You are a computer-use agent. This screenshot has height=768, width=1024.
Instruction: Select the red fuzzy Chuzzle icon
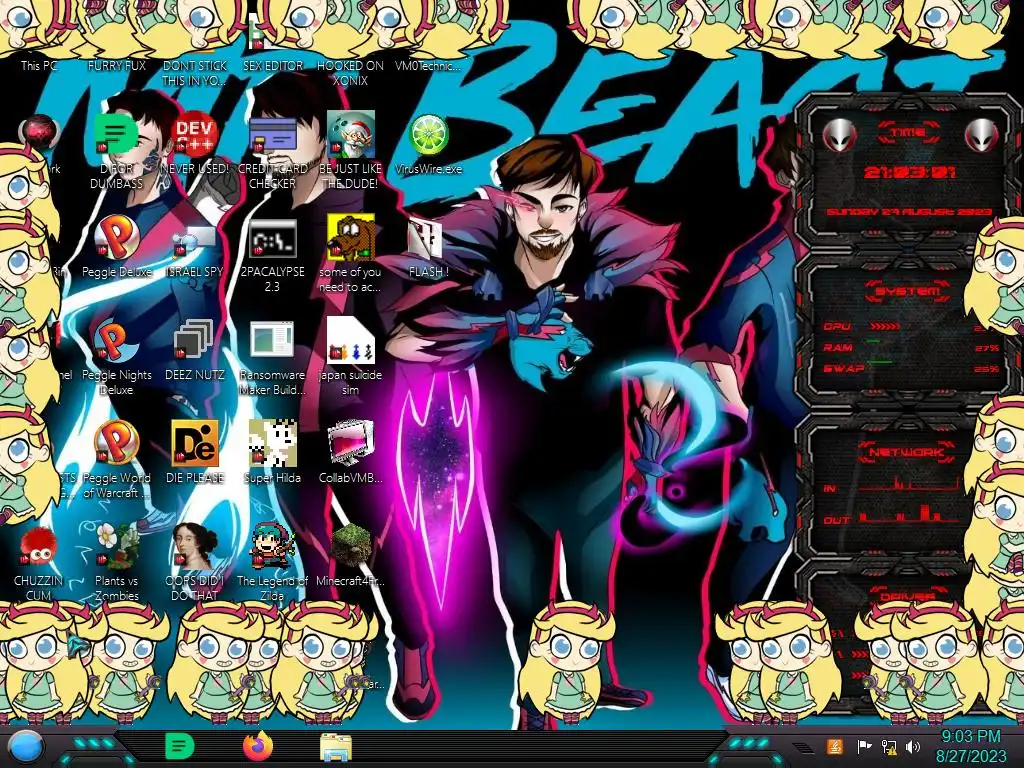(38, 547)
